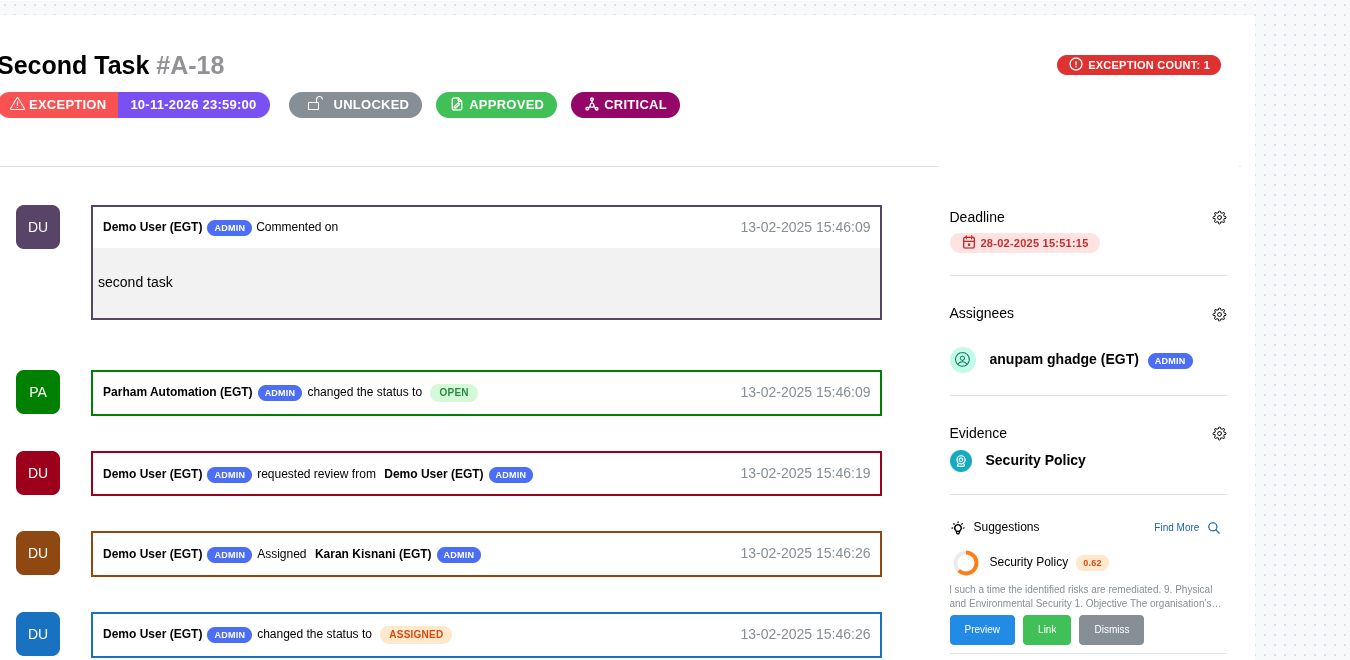
Task: Click the Security Policy suggestion title
Action: click(1028, 562)
